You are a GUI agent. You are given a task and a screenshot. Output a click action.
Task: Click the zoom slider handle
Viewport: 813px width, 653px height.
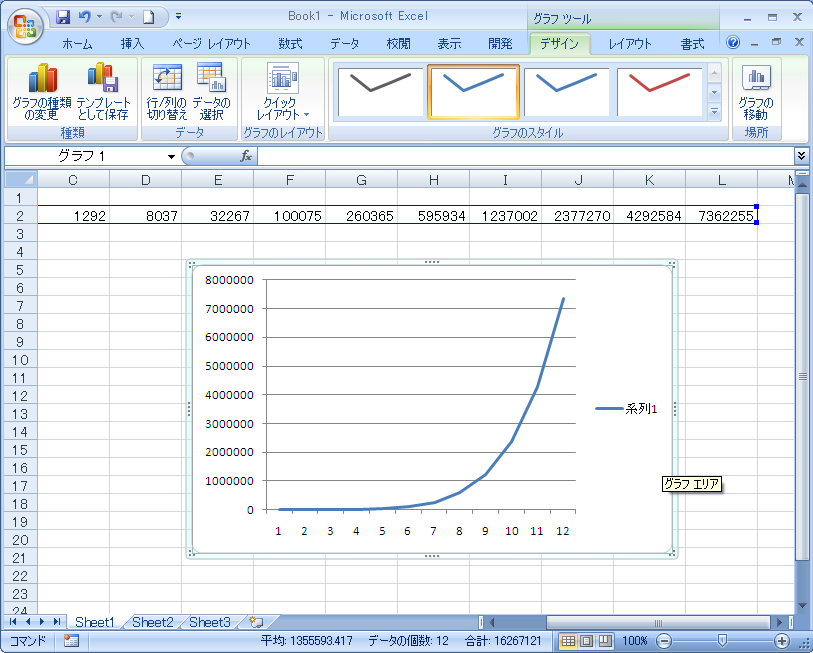722,640
